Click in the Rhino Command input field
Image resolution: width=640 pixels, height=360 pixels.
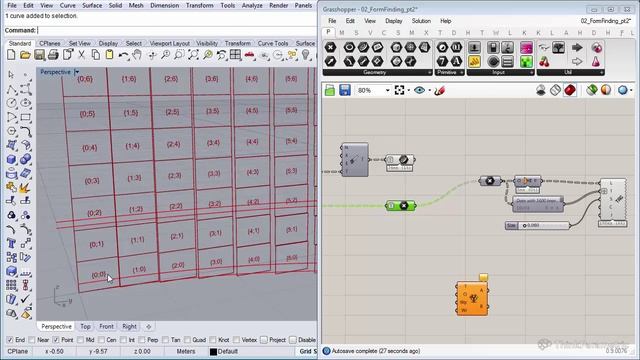pos(176,30)
